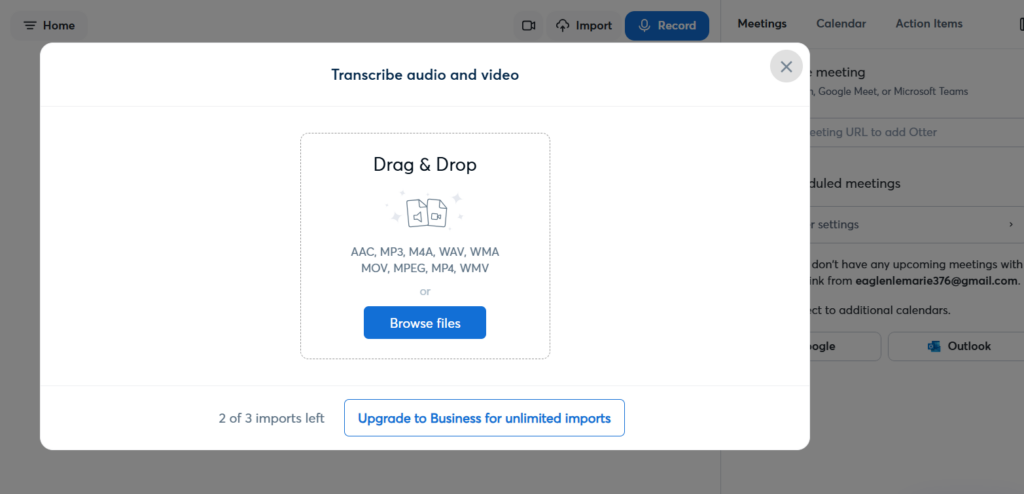
Task: Start recording with the Record button
Action: tap(667, 25)
